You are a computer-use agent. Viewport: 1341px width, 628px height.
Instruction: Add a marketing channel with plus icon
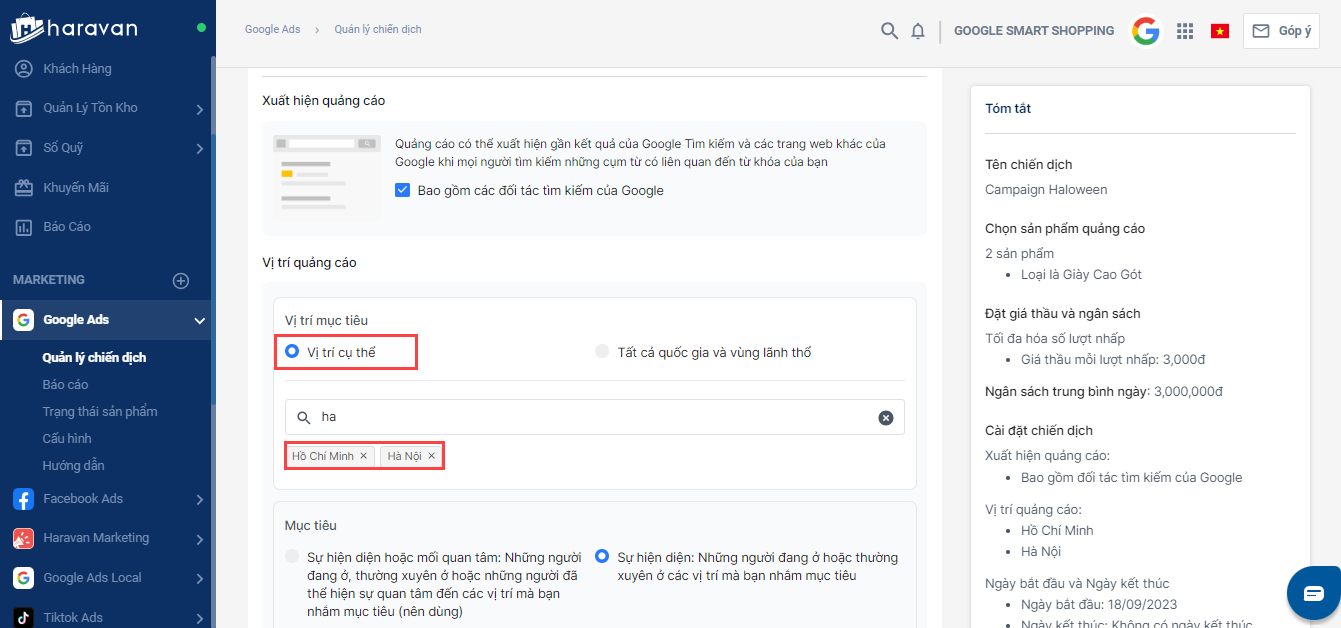(181, 281)
